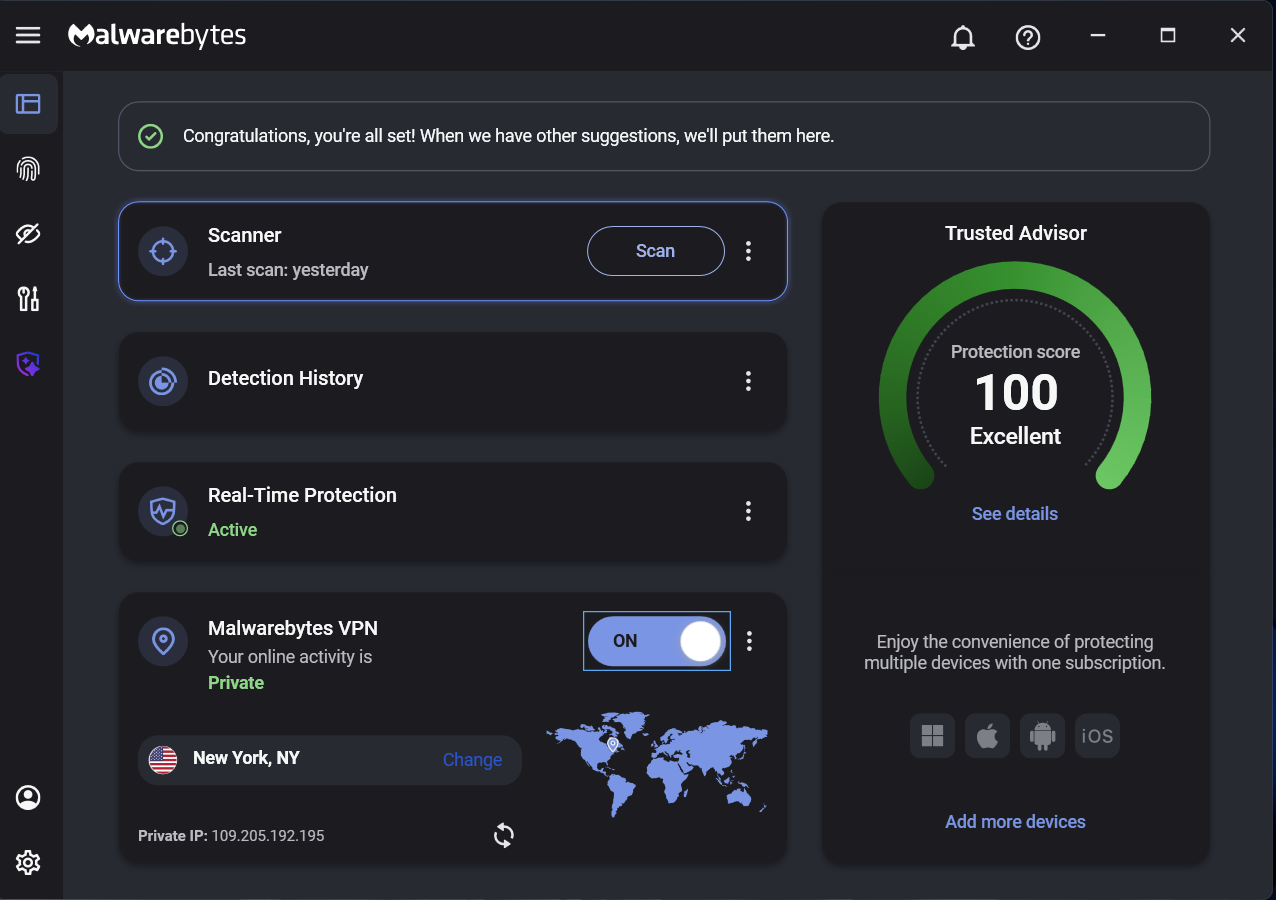1276x900 pixels.
Task: Open the crossed-eye privacy sidebar section
Action: (x=28, y=234)
